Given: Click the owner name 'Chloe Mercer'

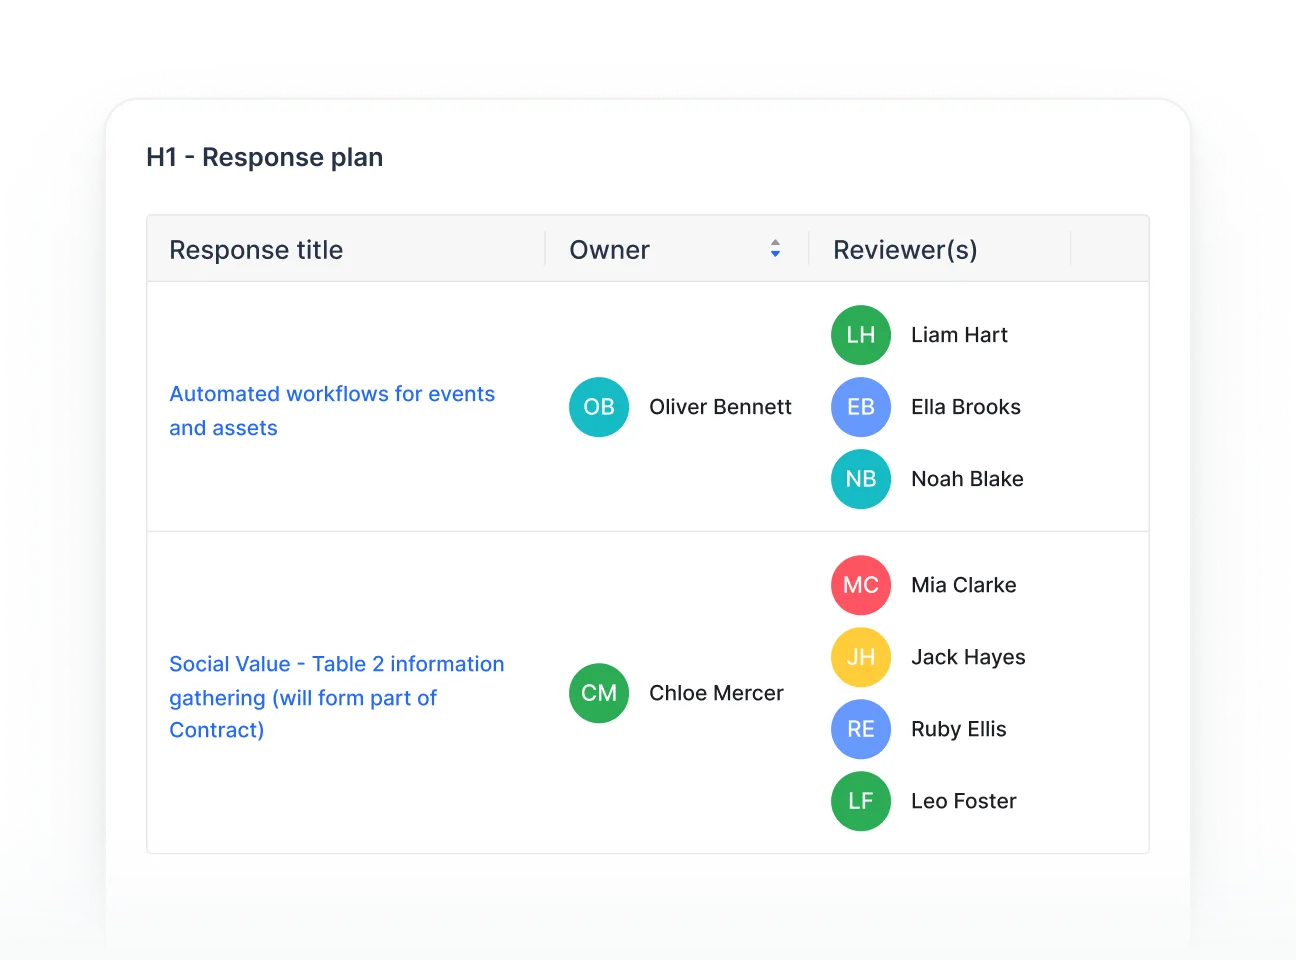Looking at the screenshot, I should (x=716, y=693).
